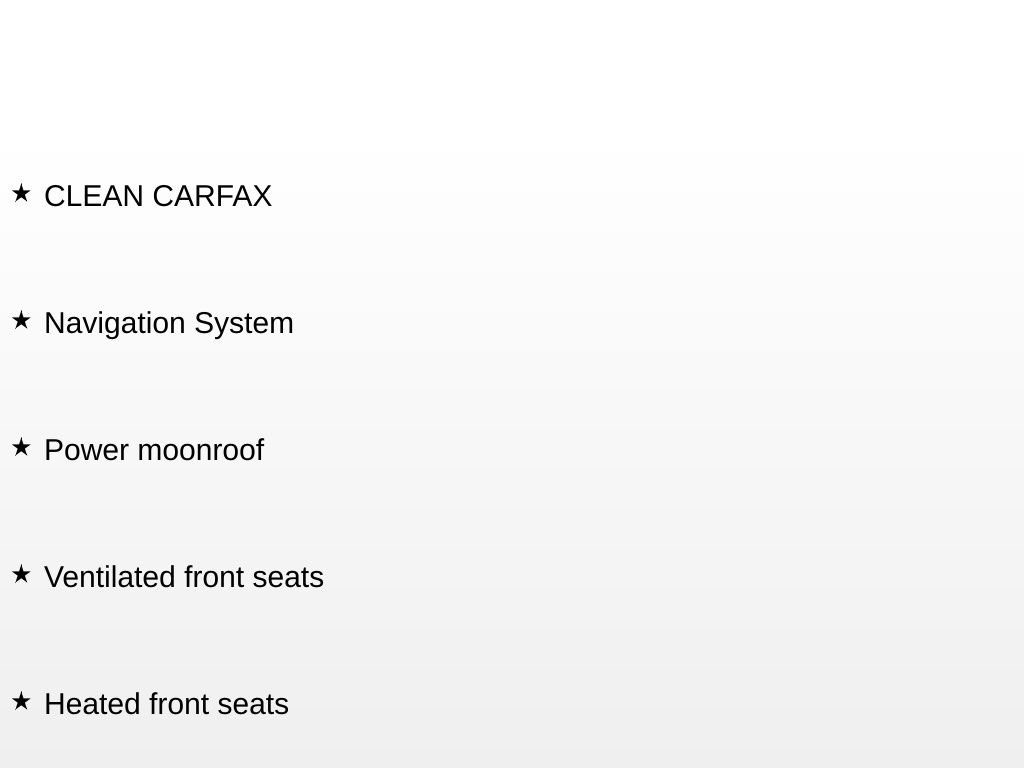Select the star icon before Power moonroof

point(21,447)
